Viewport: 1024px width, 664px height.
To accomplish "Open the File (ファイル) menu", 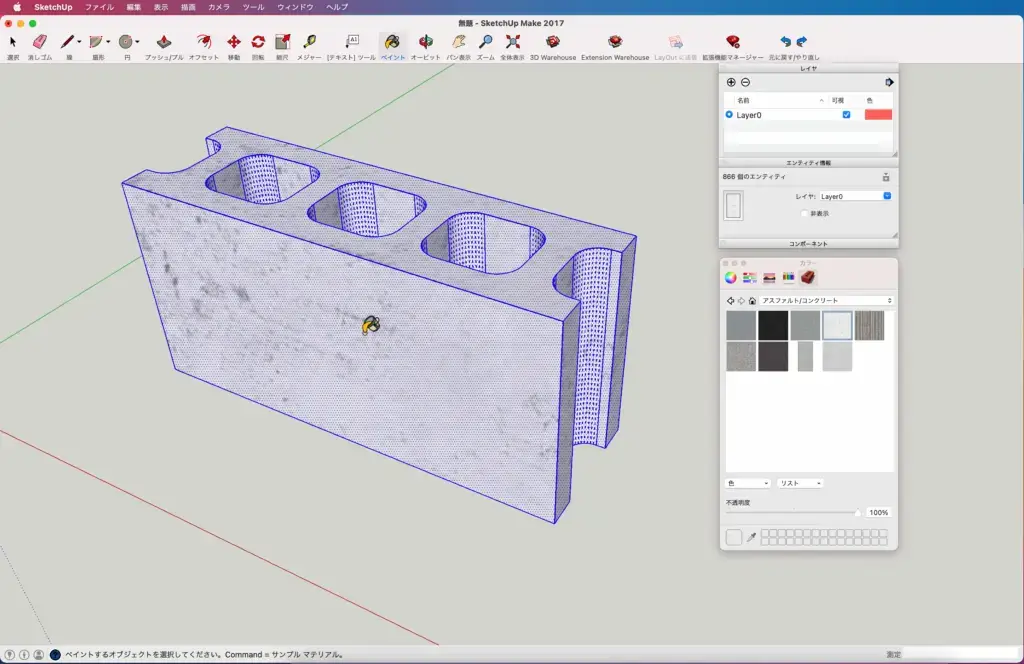I will 99,7.
